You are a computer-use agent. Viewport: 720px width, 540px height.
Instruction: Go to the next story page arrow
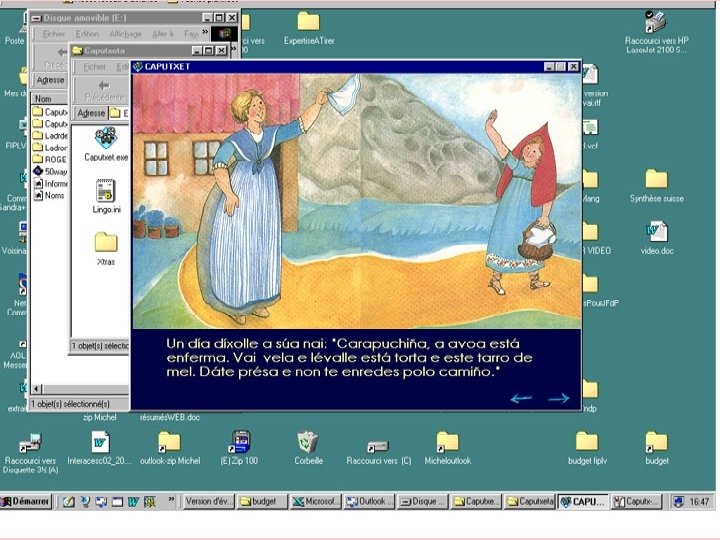(x=558, y=398)
